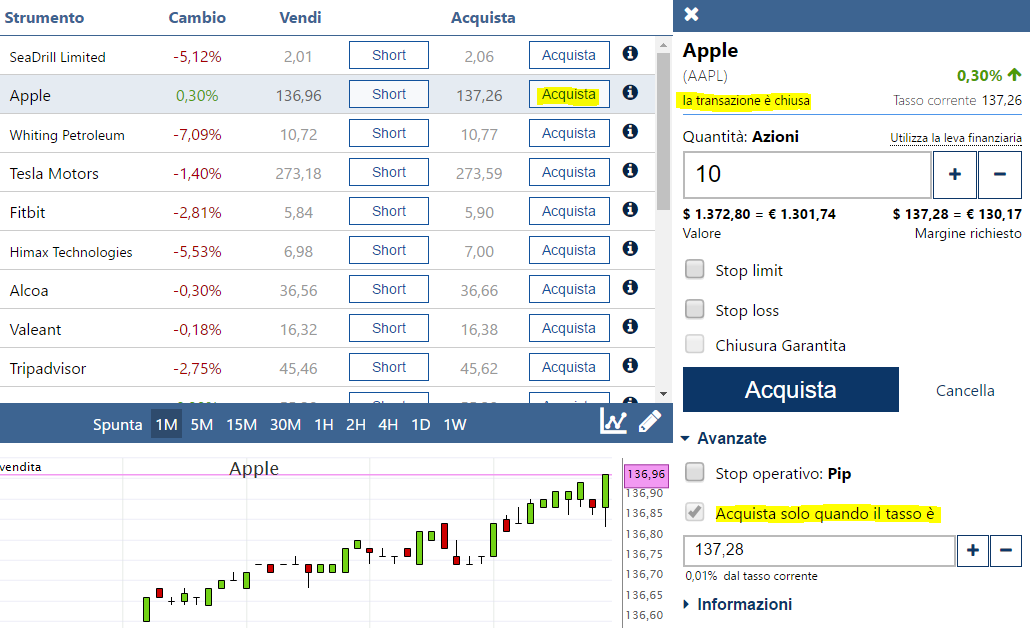1030x628 pixels.
Task: Show info for Tesla Motors
Action: pos(630,170)
